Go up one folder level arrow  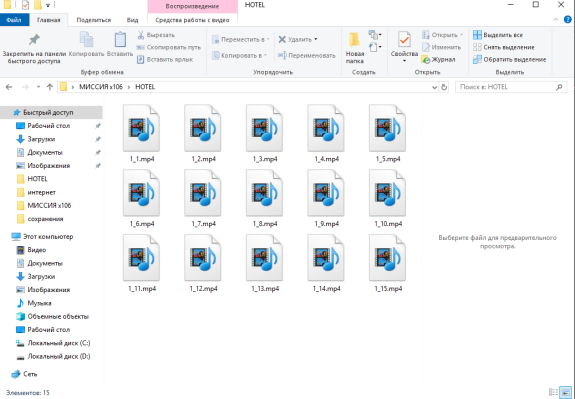50,87
